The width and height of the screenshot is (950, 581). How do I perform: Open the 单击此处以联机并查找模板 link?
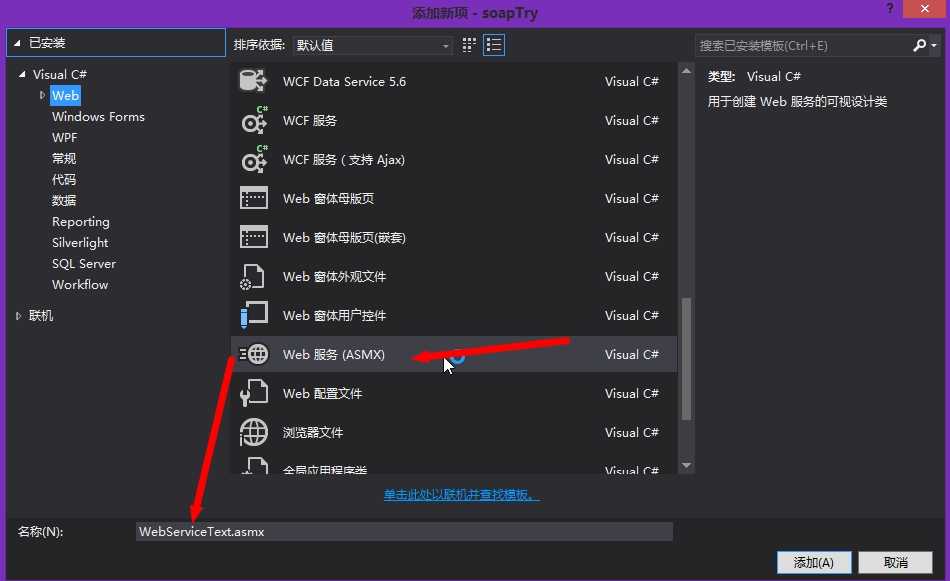click(x=461, y=495)
